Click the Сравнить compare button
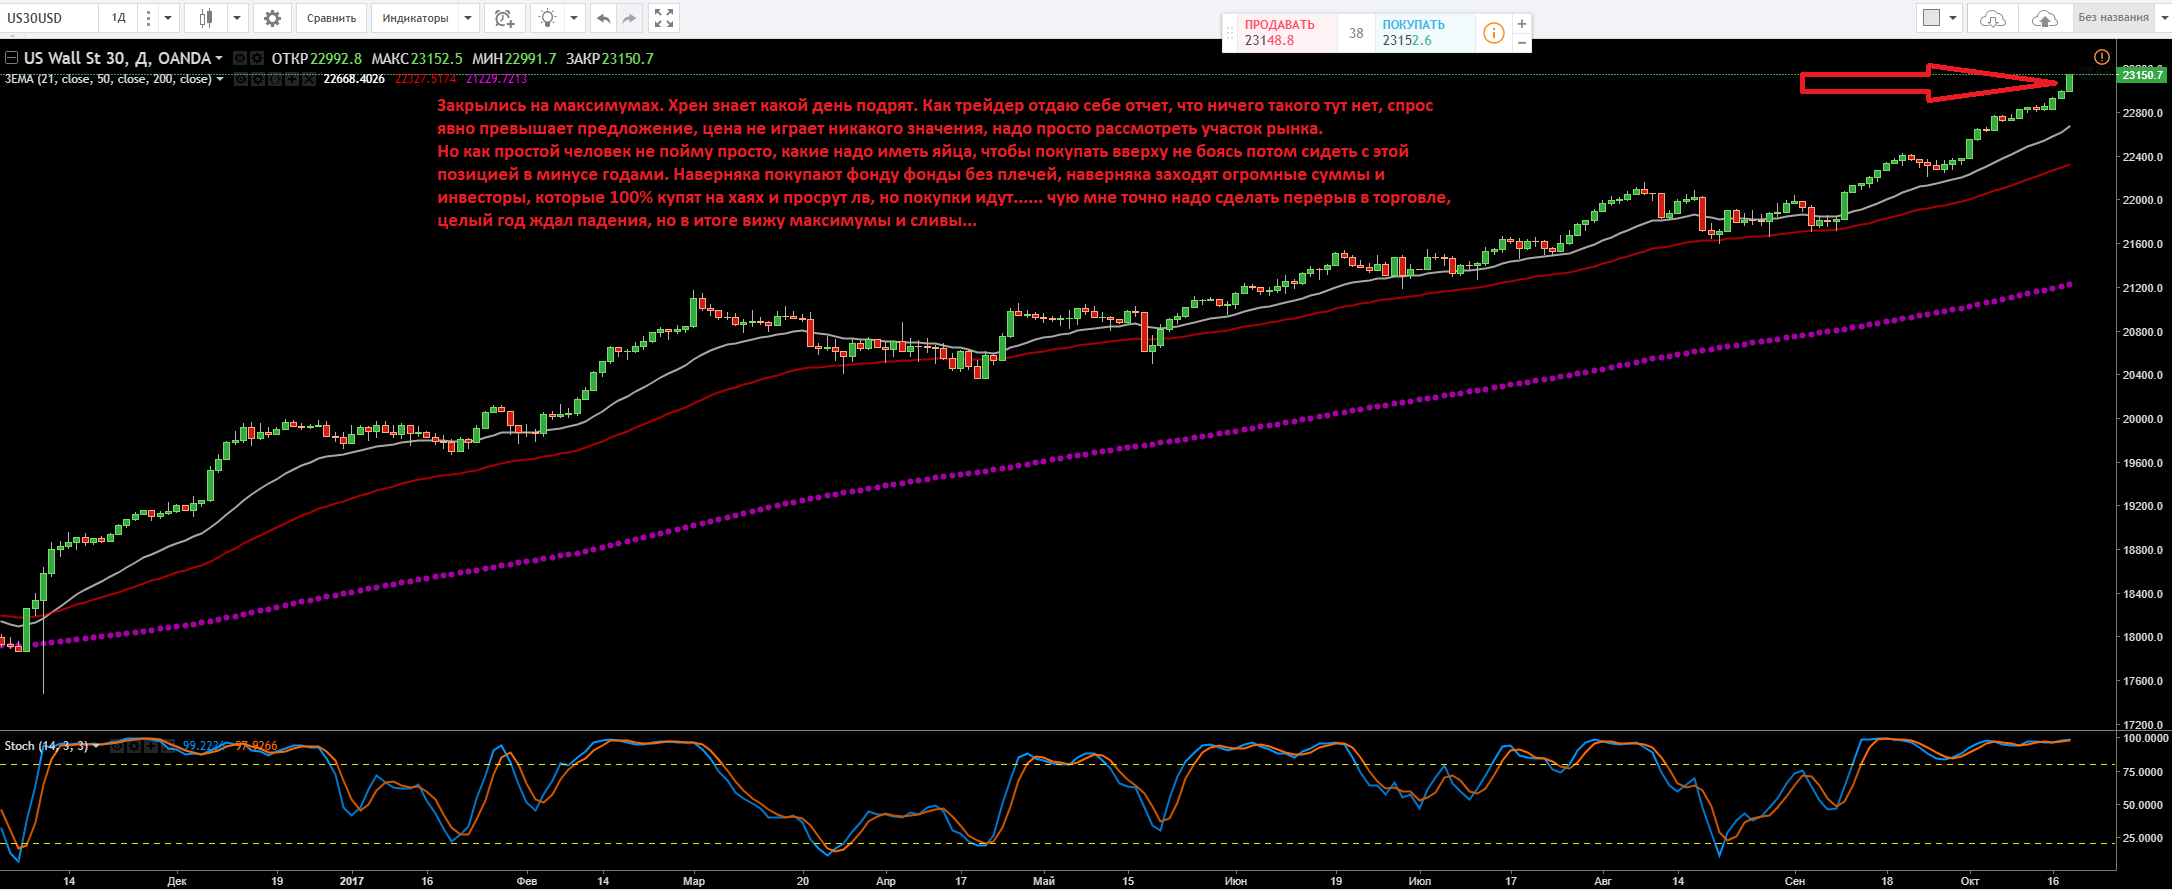This screenshot has height=890, width=2172. coord(331,18)
